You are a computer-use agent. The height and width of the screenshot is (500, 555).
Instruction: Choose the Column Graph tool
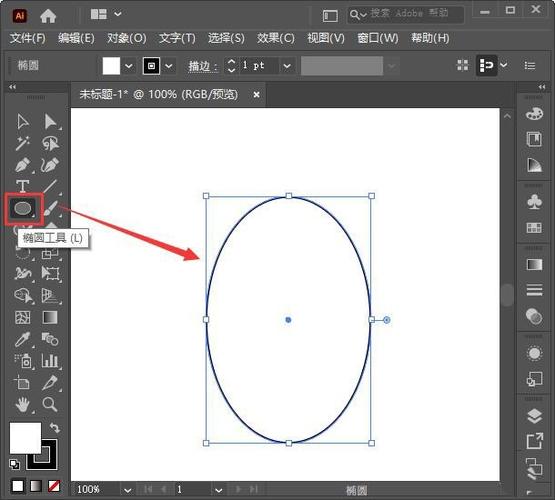point(50,361)
